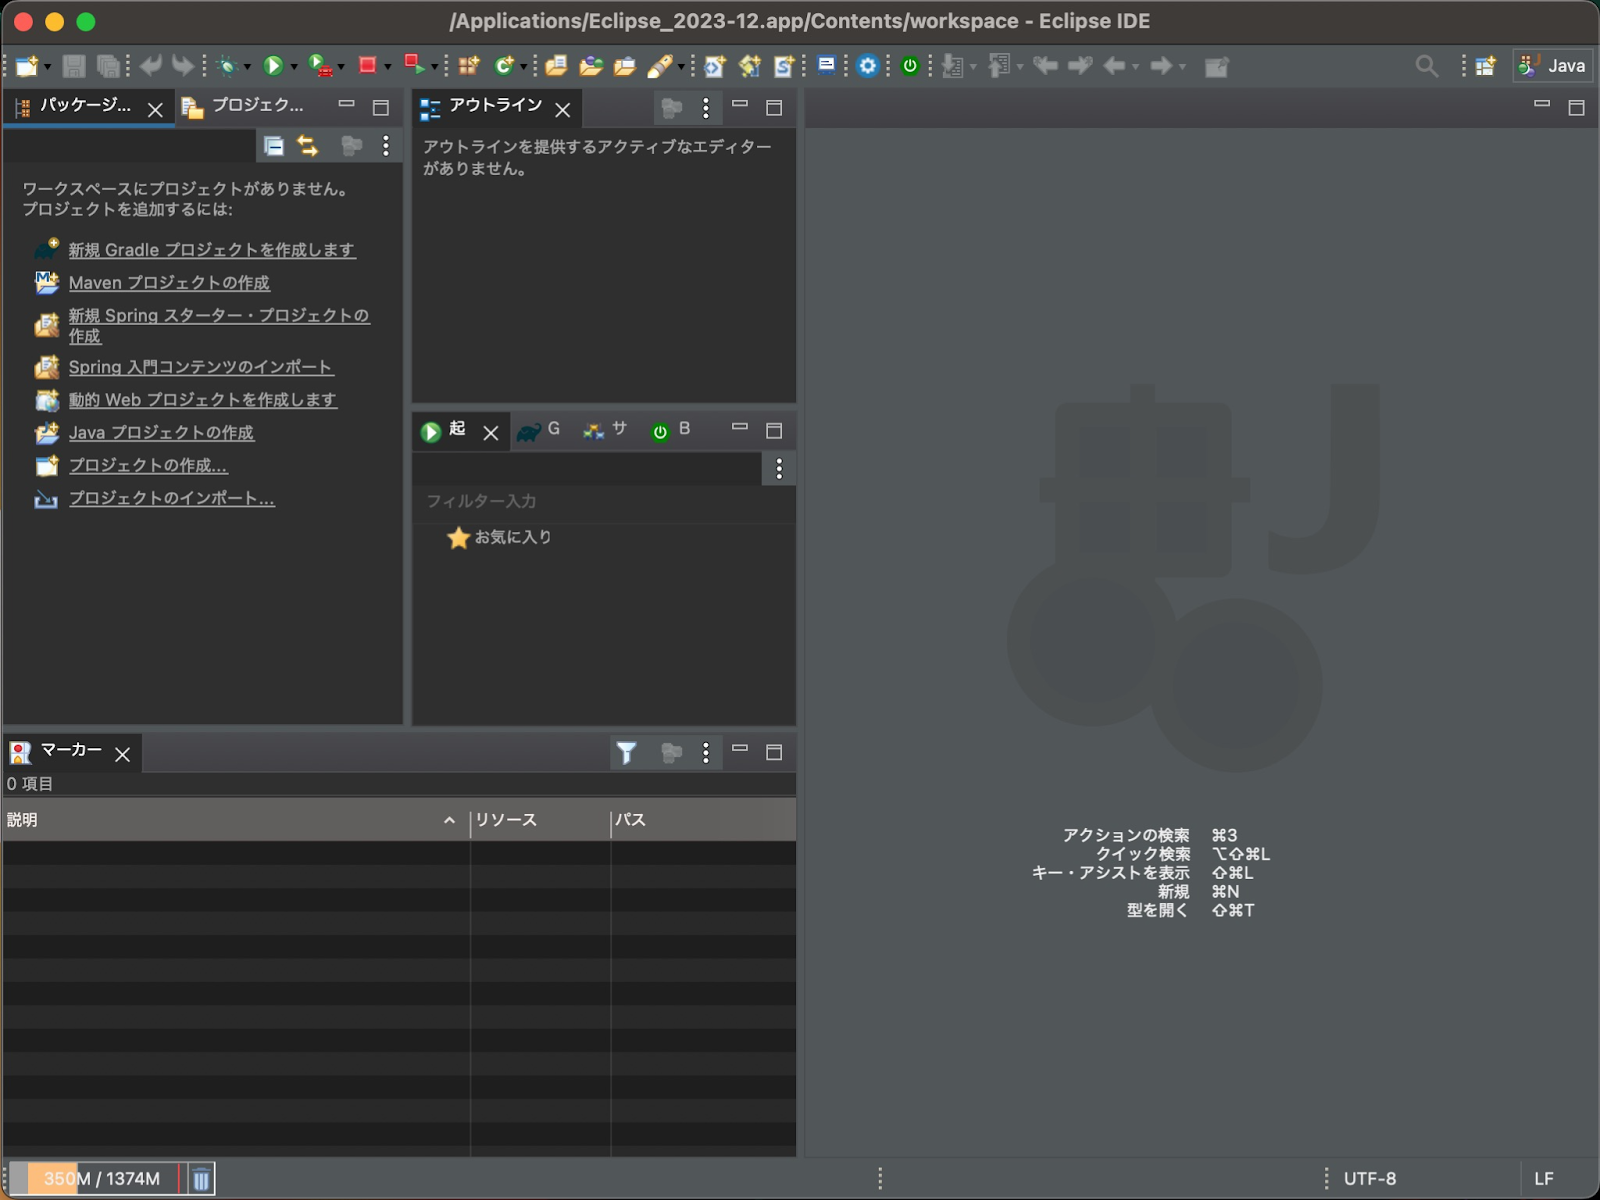Click the Search flashlight icon
1600x1200 pixels.
pos(659,66)
